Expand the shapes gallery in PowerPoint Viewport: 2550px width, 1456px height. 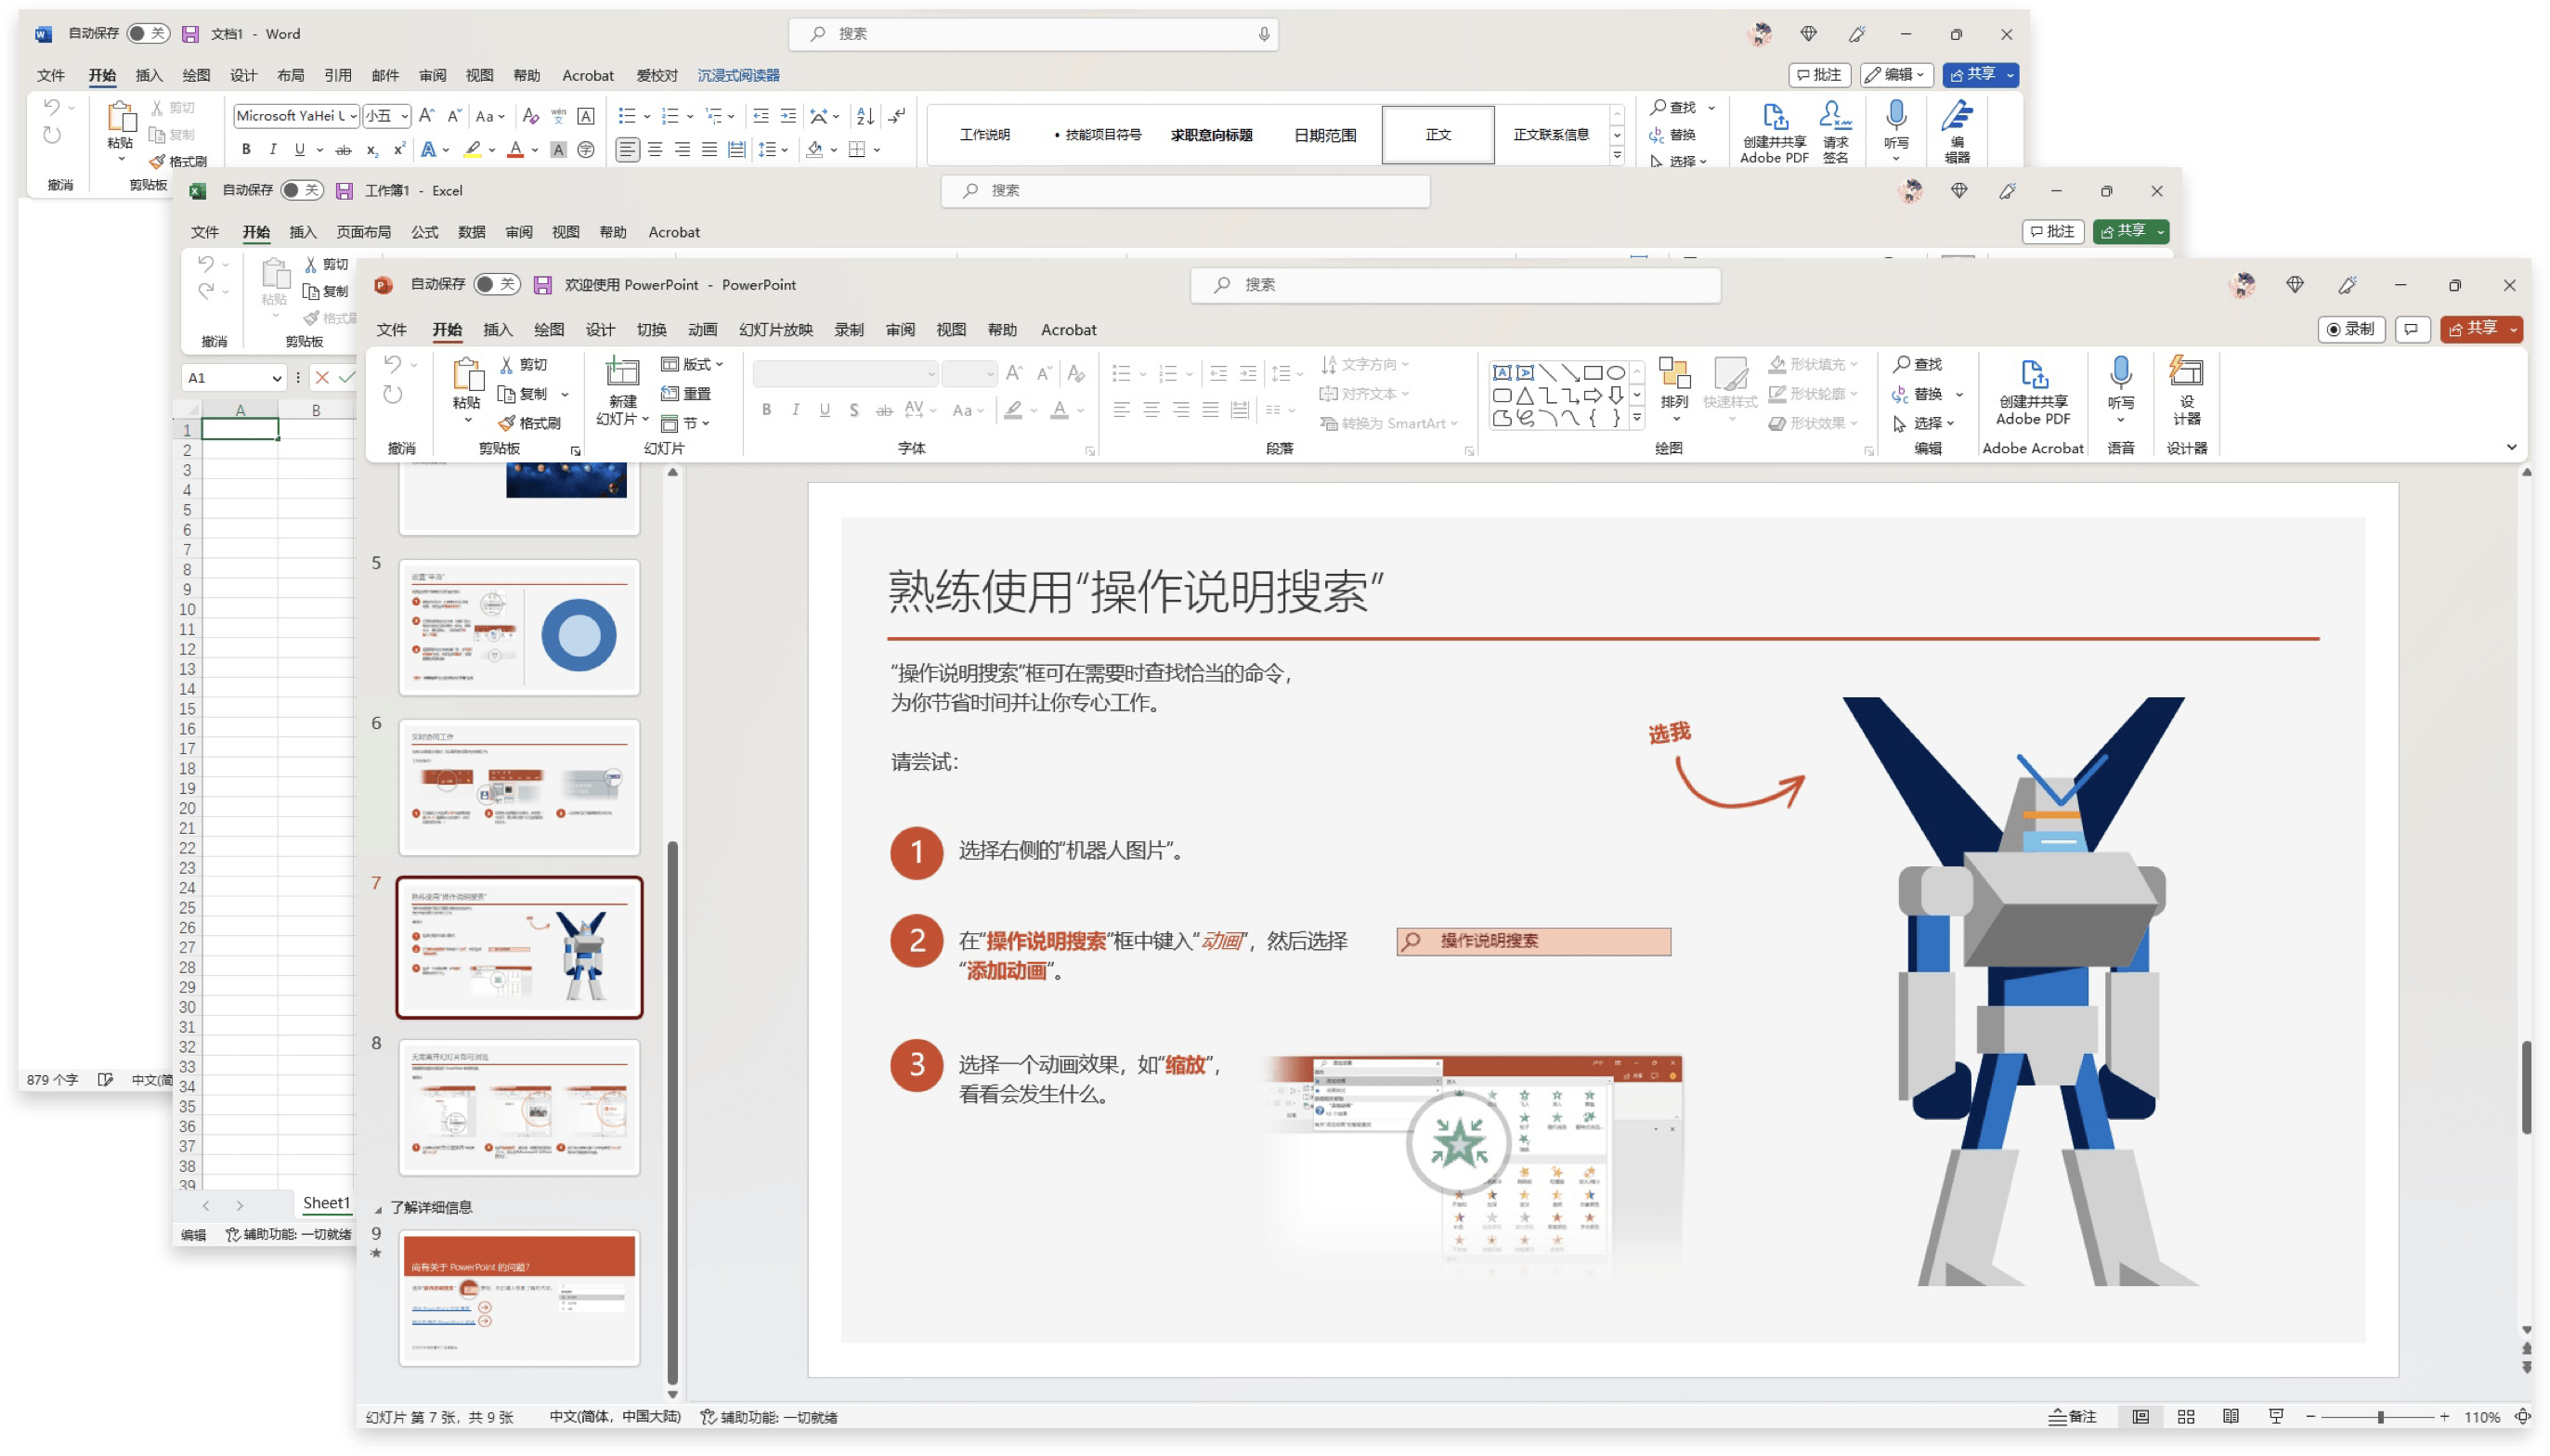(1636, 420)
